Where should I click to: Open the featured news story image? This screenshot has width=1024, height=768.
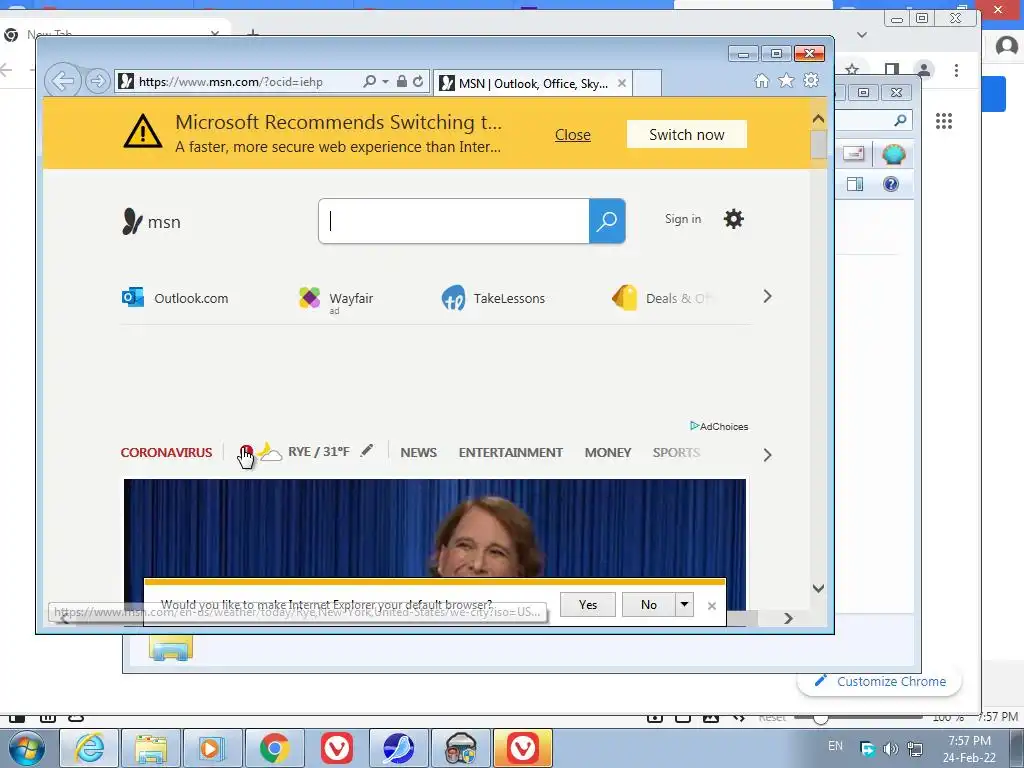434,528
